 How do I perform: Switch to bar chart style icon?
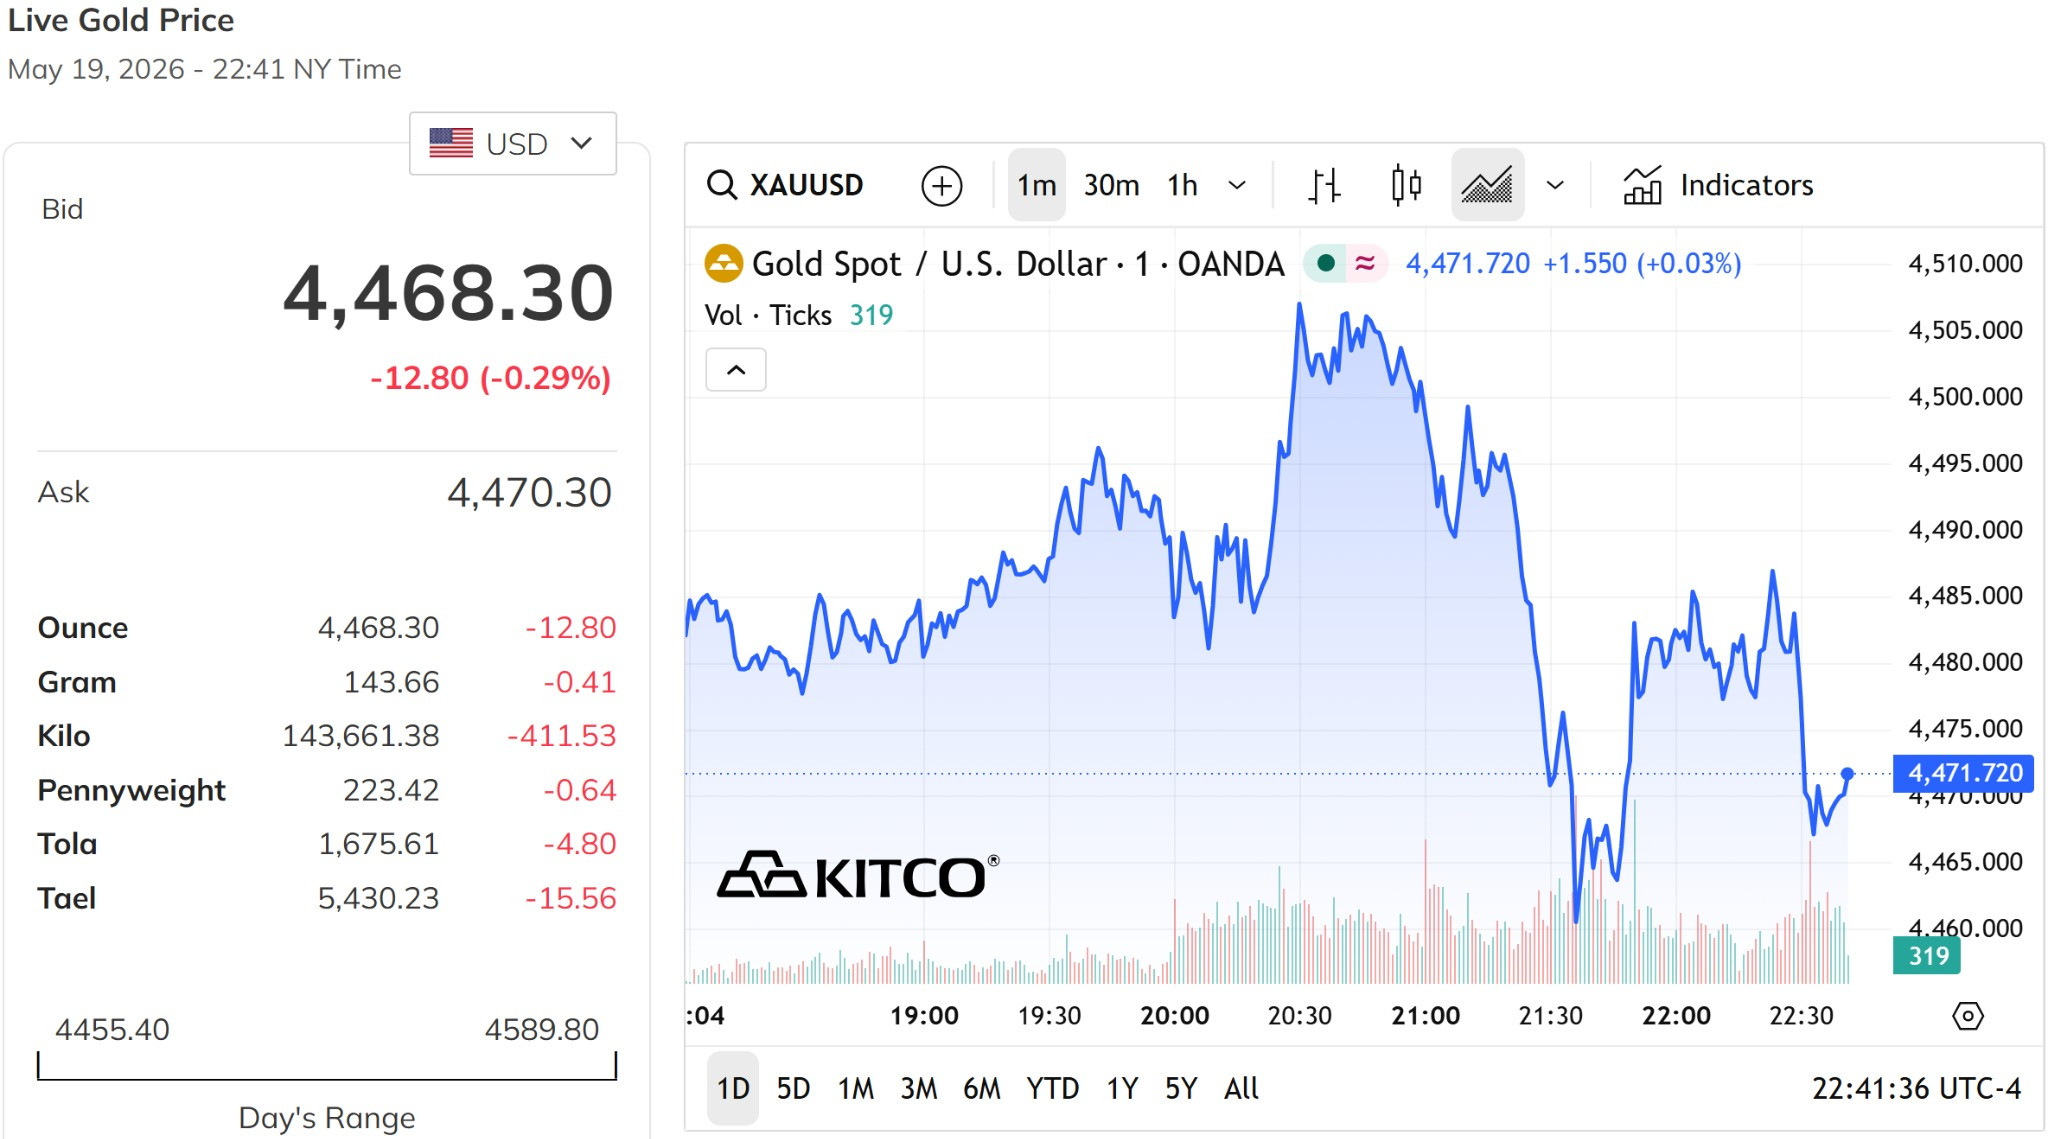pos(1324,185)
